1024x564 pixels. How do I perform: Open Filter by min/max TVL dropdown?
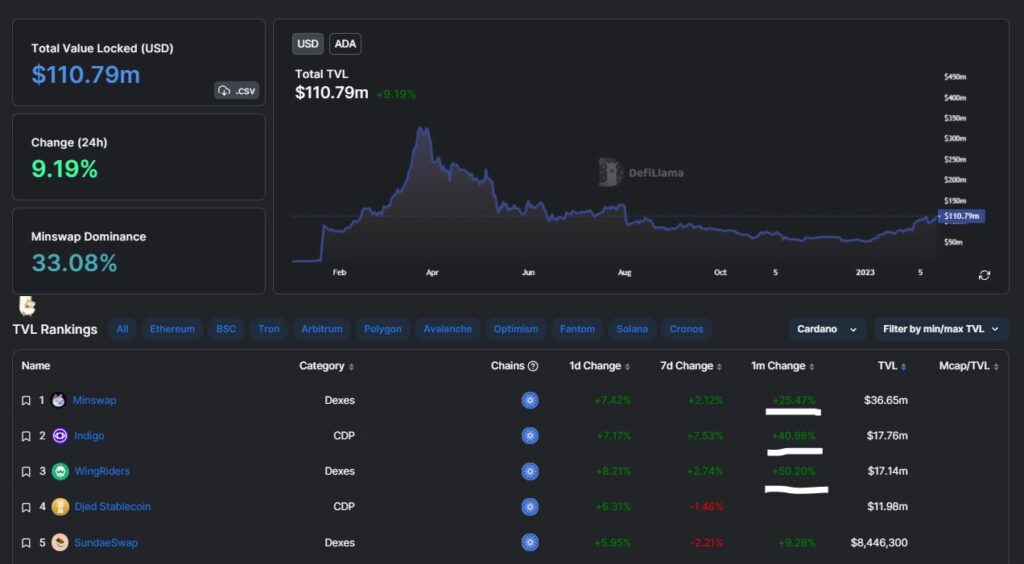(940, 329)
